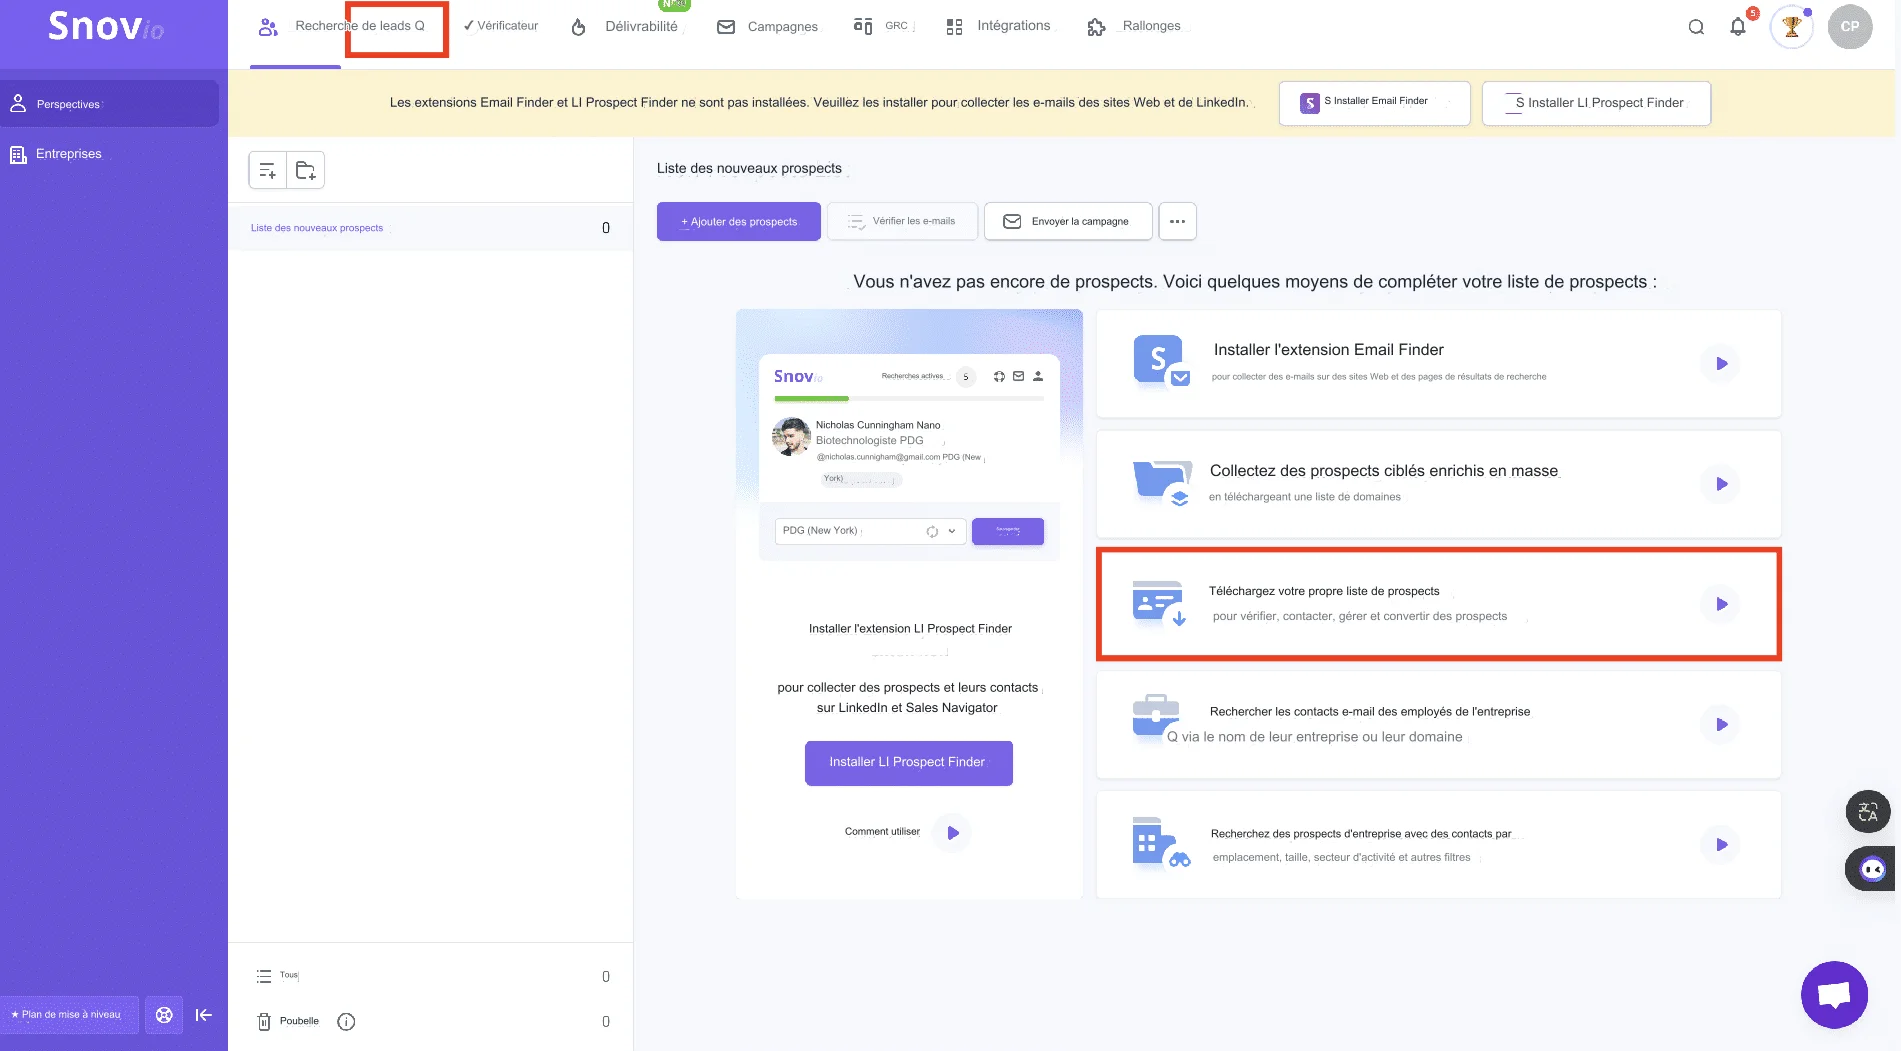Click the Poubelle info icon
1901x1051 pixels.
pyautogui.click(x=346, y=1021)
